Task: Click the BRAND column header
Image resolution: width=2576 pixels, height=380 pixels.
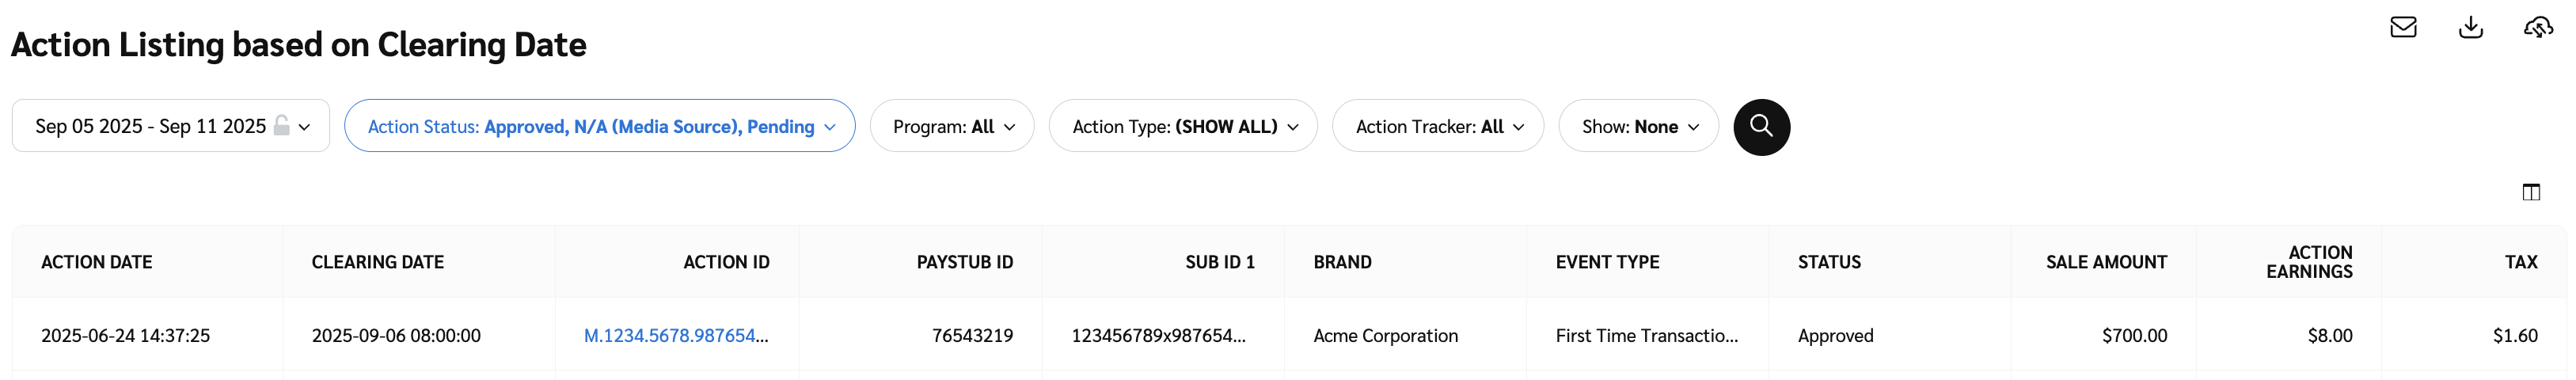Action: (1342, 262)
